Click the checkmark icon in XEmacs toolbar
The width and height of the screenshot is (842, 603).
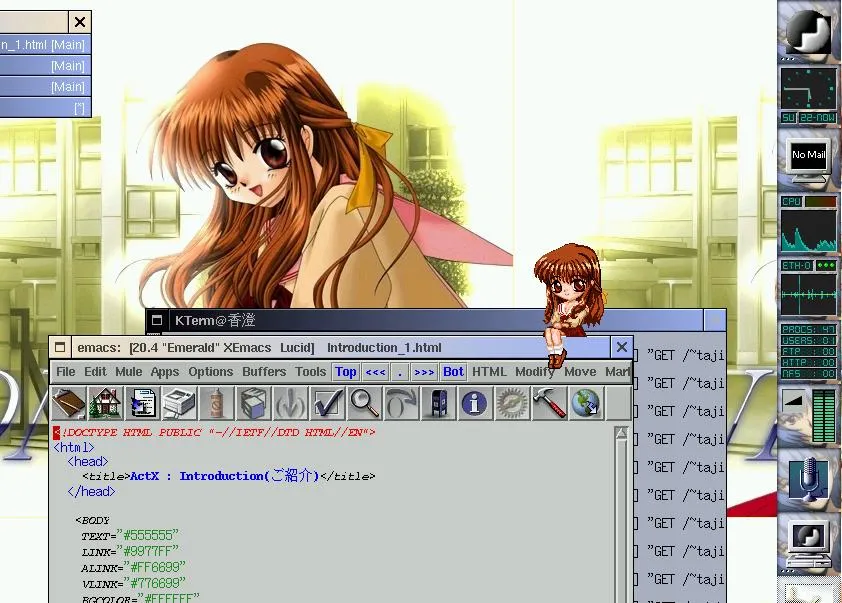click(x=328, y=403)
